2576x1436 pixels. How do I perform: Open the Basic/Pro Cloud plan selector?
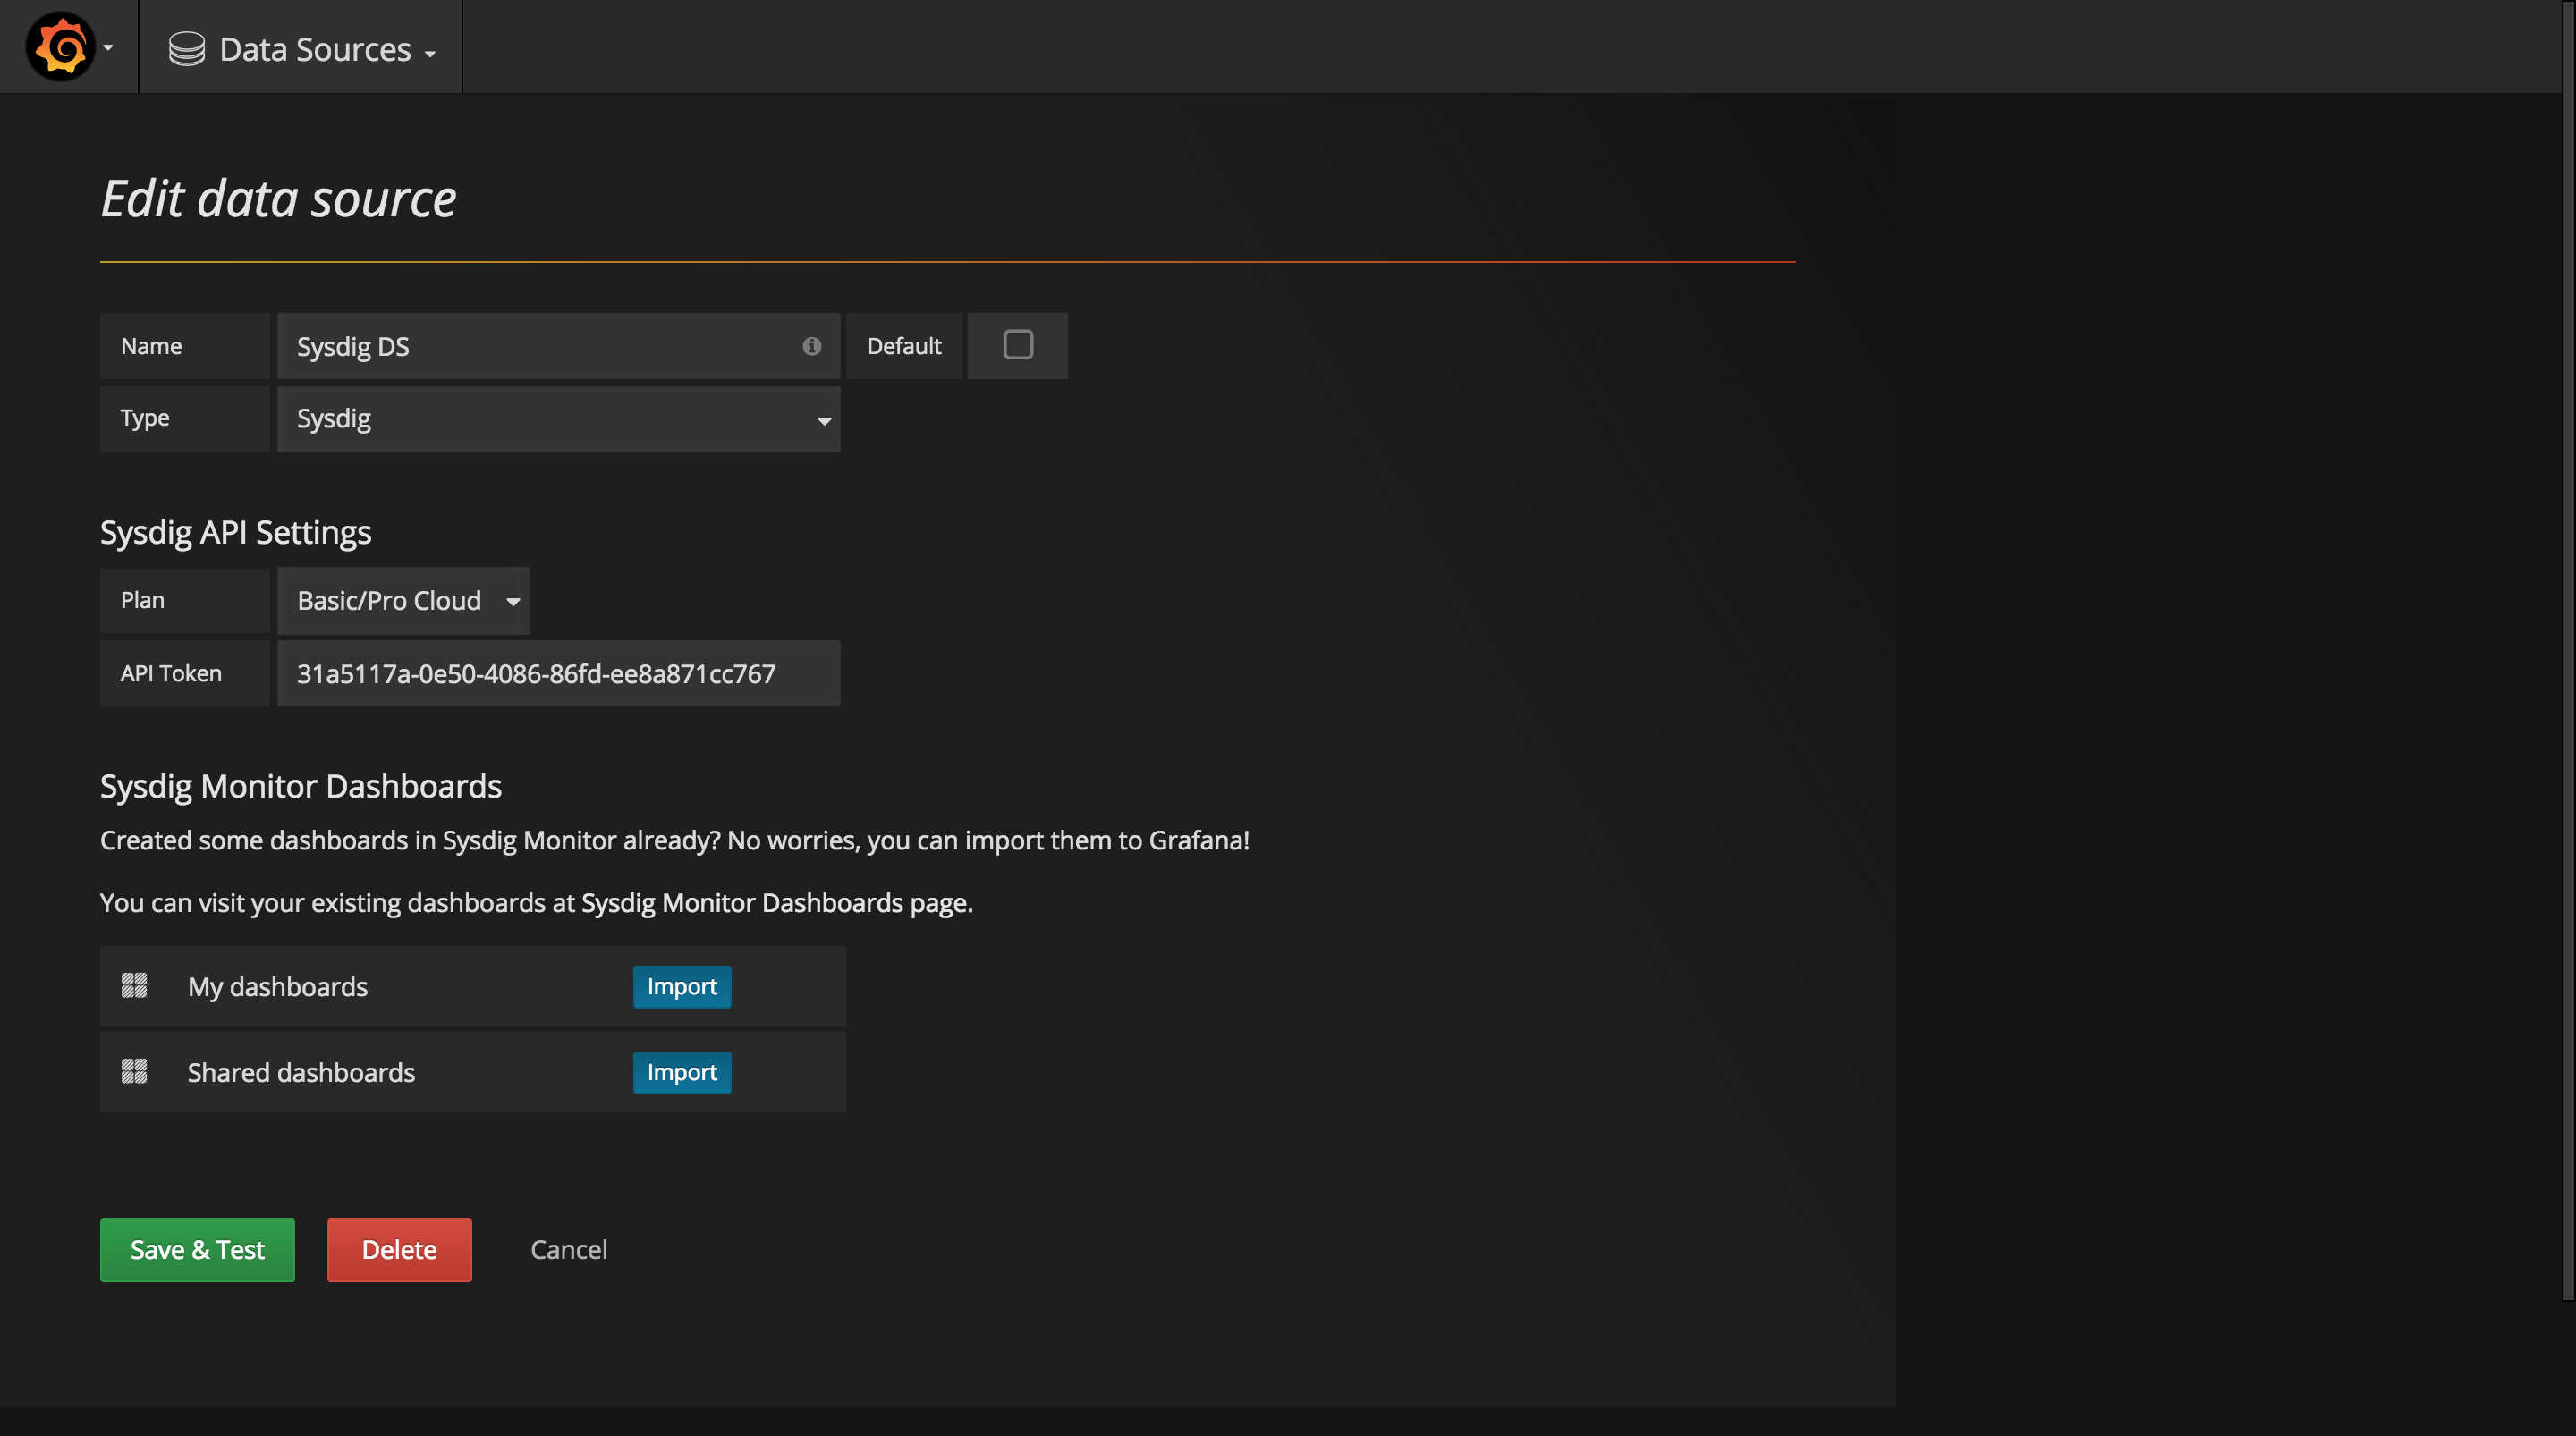[x=403, y=599]
